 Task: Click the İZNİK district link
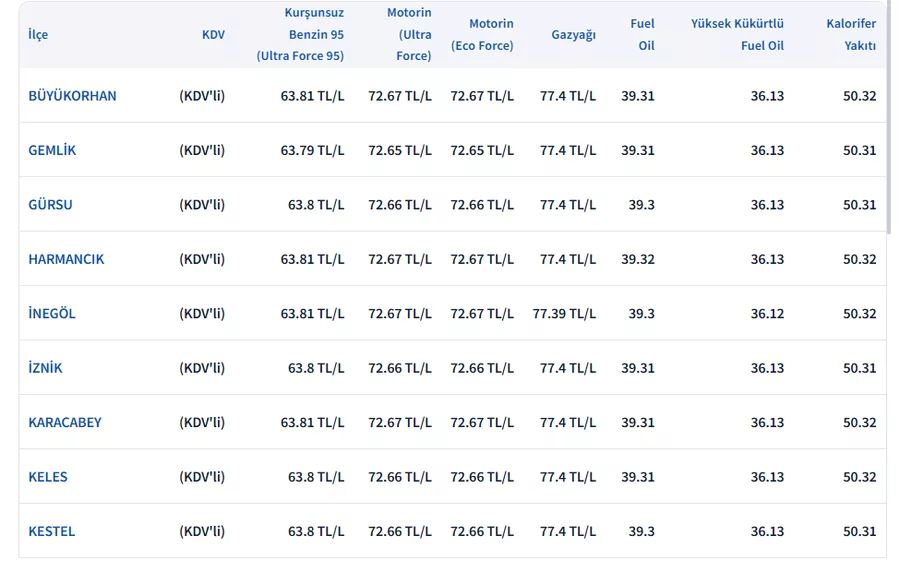pos(45,368)
